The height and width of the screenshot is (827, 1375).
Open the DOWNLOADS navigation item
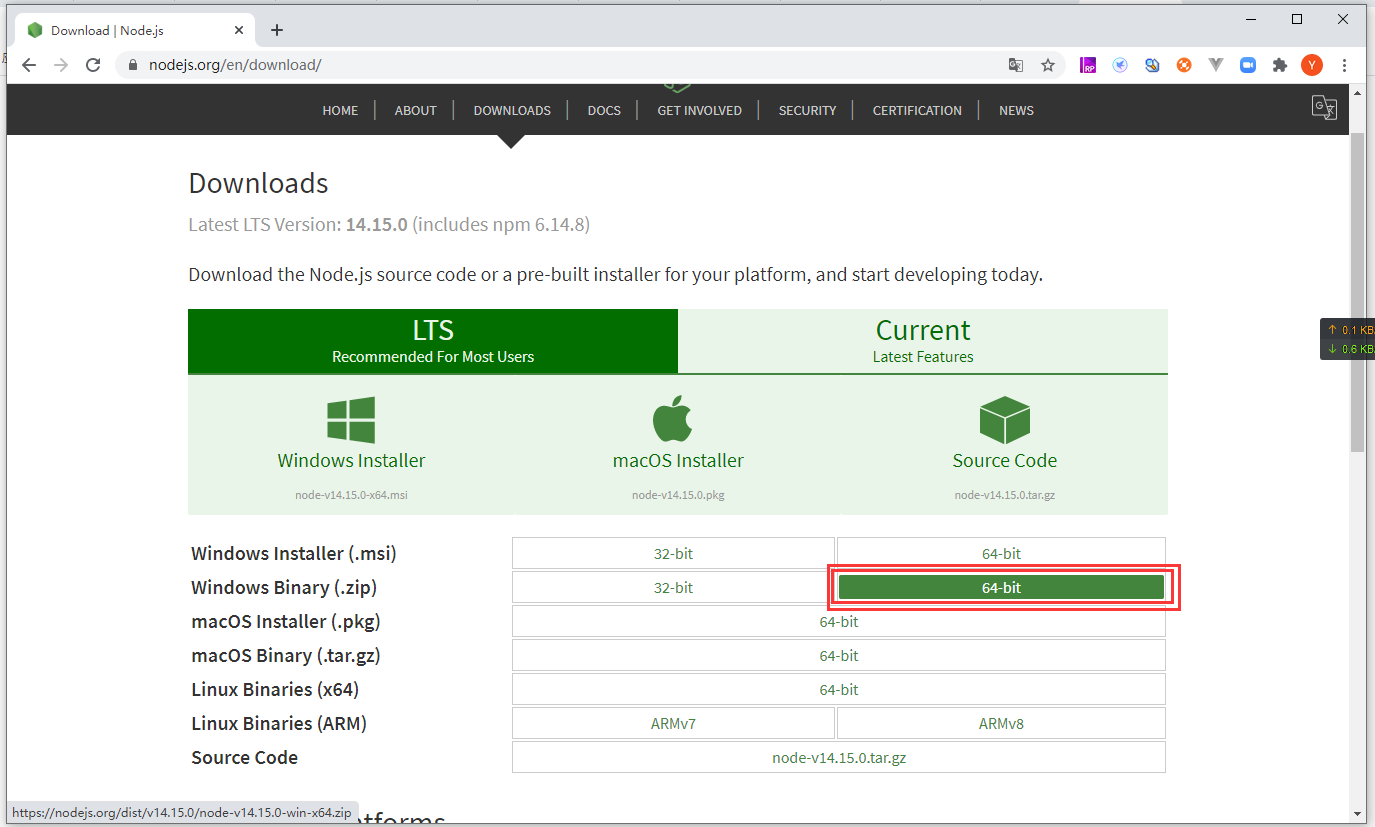coord(512,111)
